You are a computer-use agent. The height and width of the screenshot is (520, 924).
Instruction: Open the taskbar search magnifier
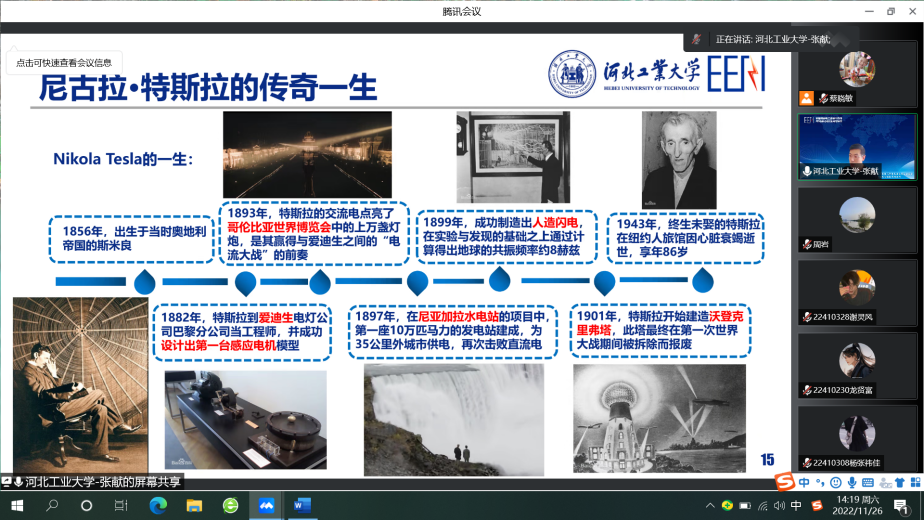pos(53,506)
